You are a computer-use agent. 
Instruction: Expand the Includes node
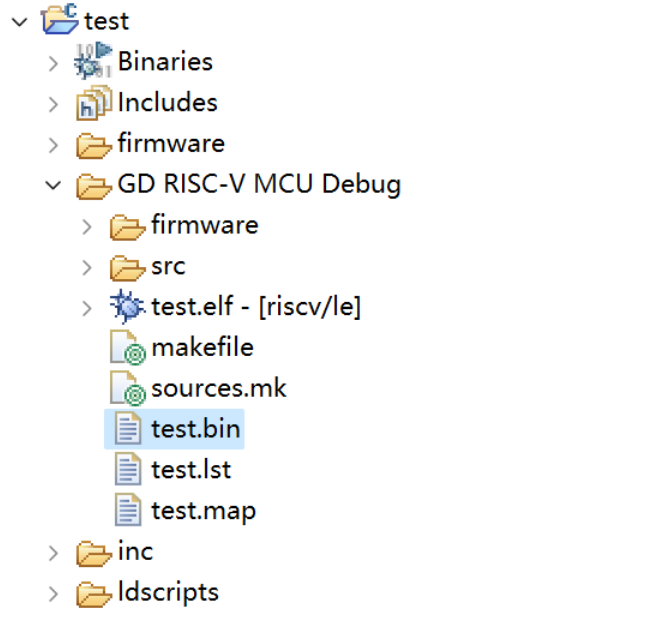click(x=53, y=104)
